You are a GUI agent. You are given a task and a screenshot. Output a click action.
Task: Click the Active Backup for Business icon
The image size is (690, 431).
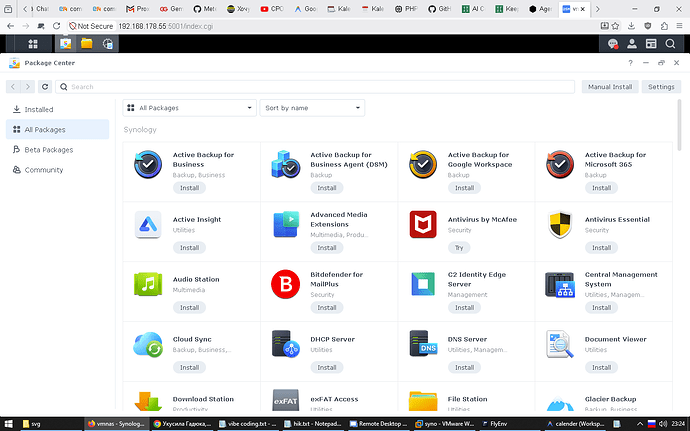148,164
